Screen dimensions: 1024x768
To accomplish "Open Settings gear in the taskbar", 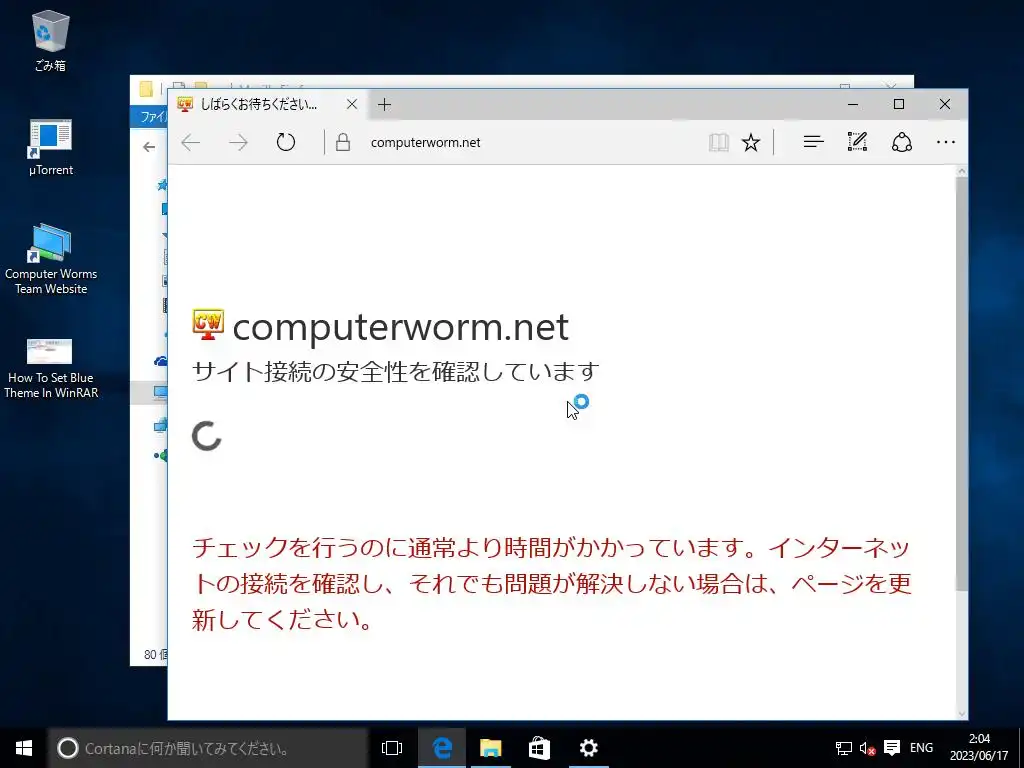I will point(588,748).
